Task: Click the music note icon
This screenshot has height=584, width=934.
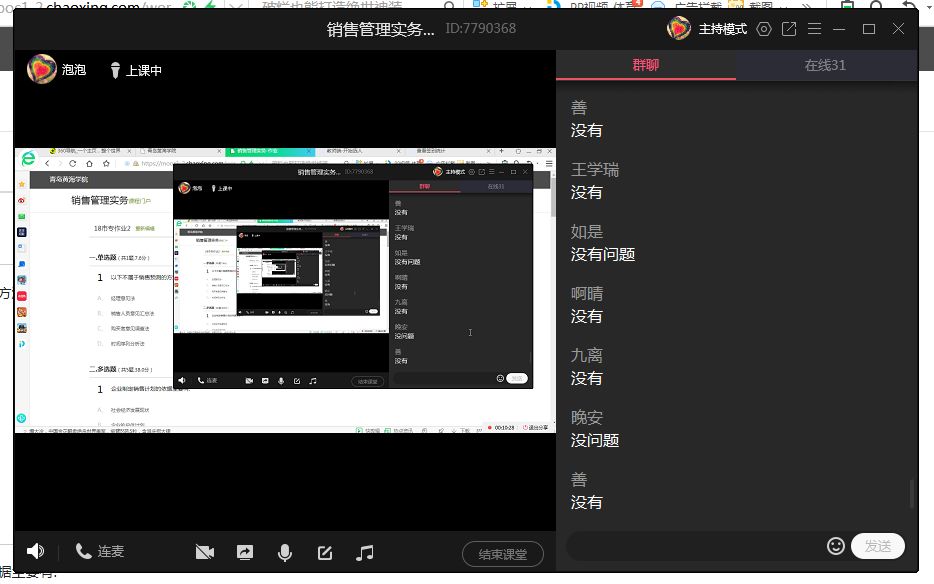Action: tap(365, 552)
